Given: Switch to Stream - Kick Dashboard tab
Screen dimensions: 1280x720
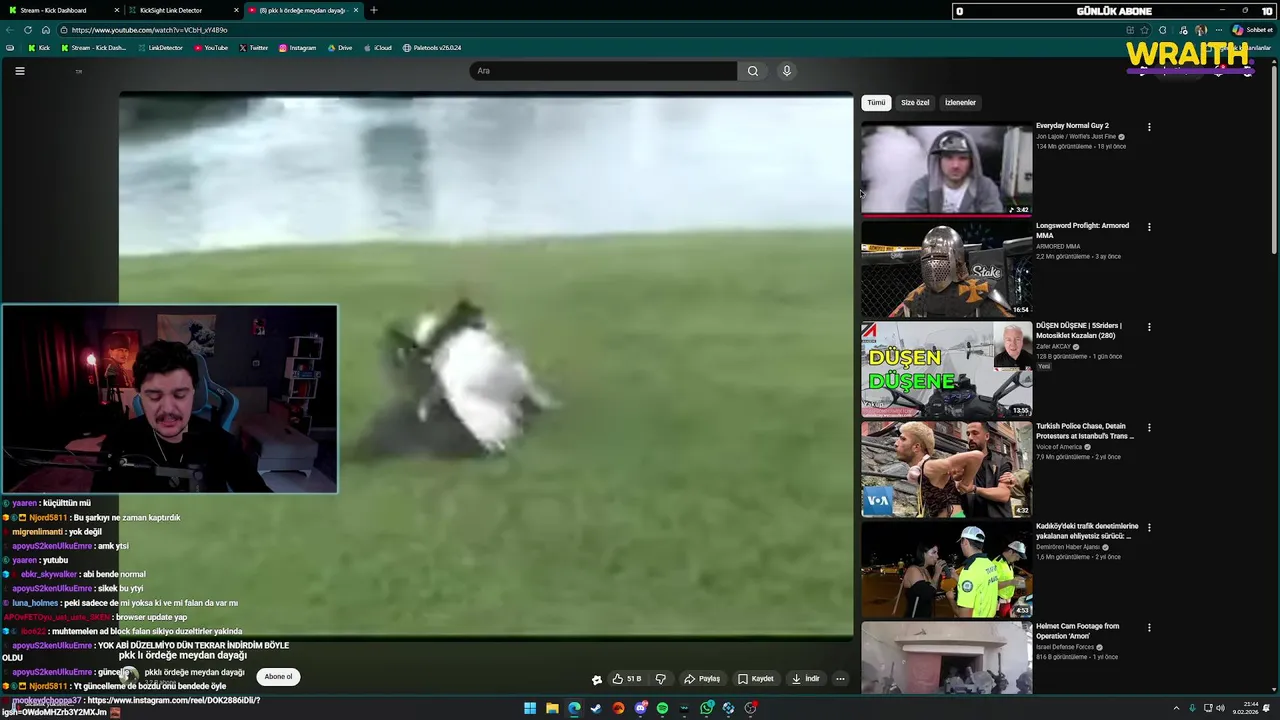Looking at the screenshot, I should (x=62, y=10).
